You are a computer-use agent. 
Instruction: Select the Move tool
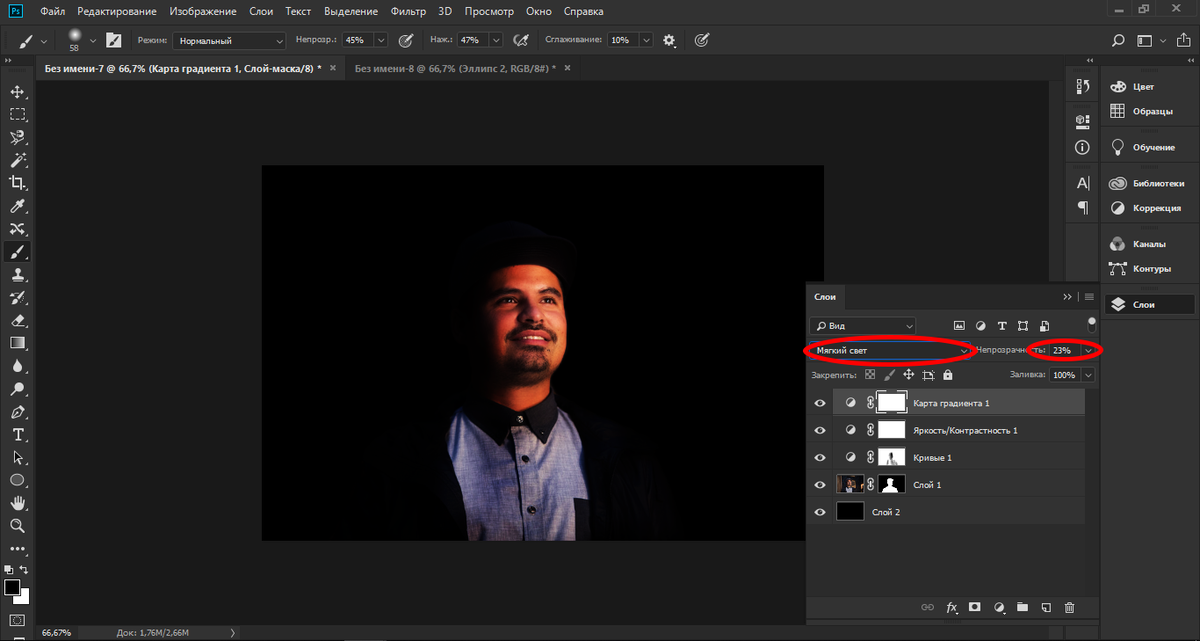click(17, 92)
